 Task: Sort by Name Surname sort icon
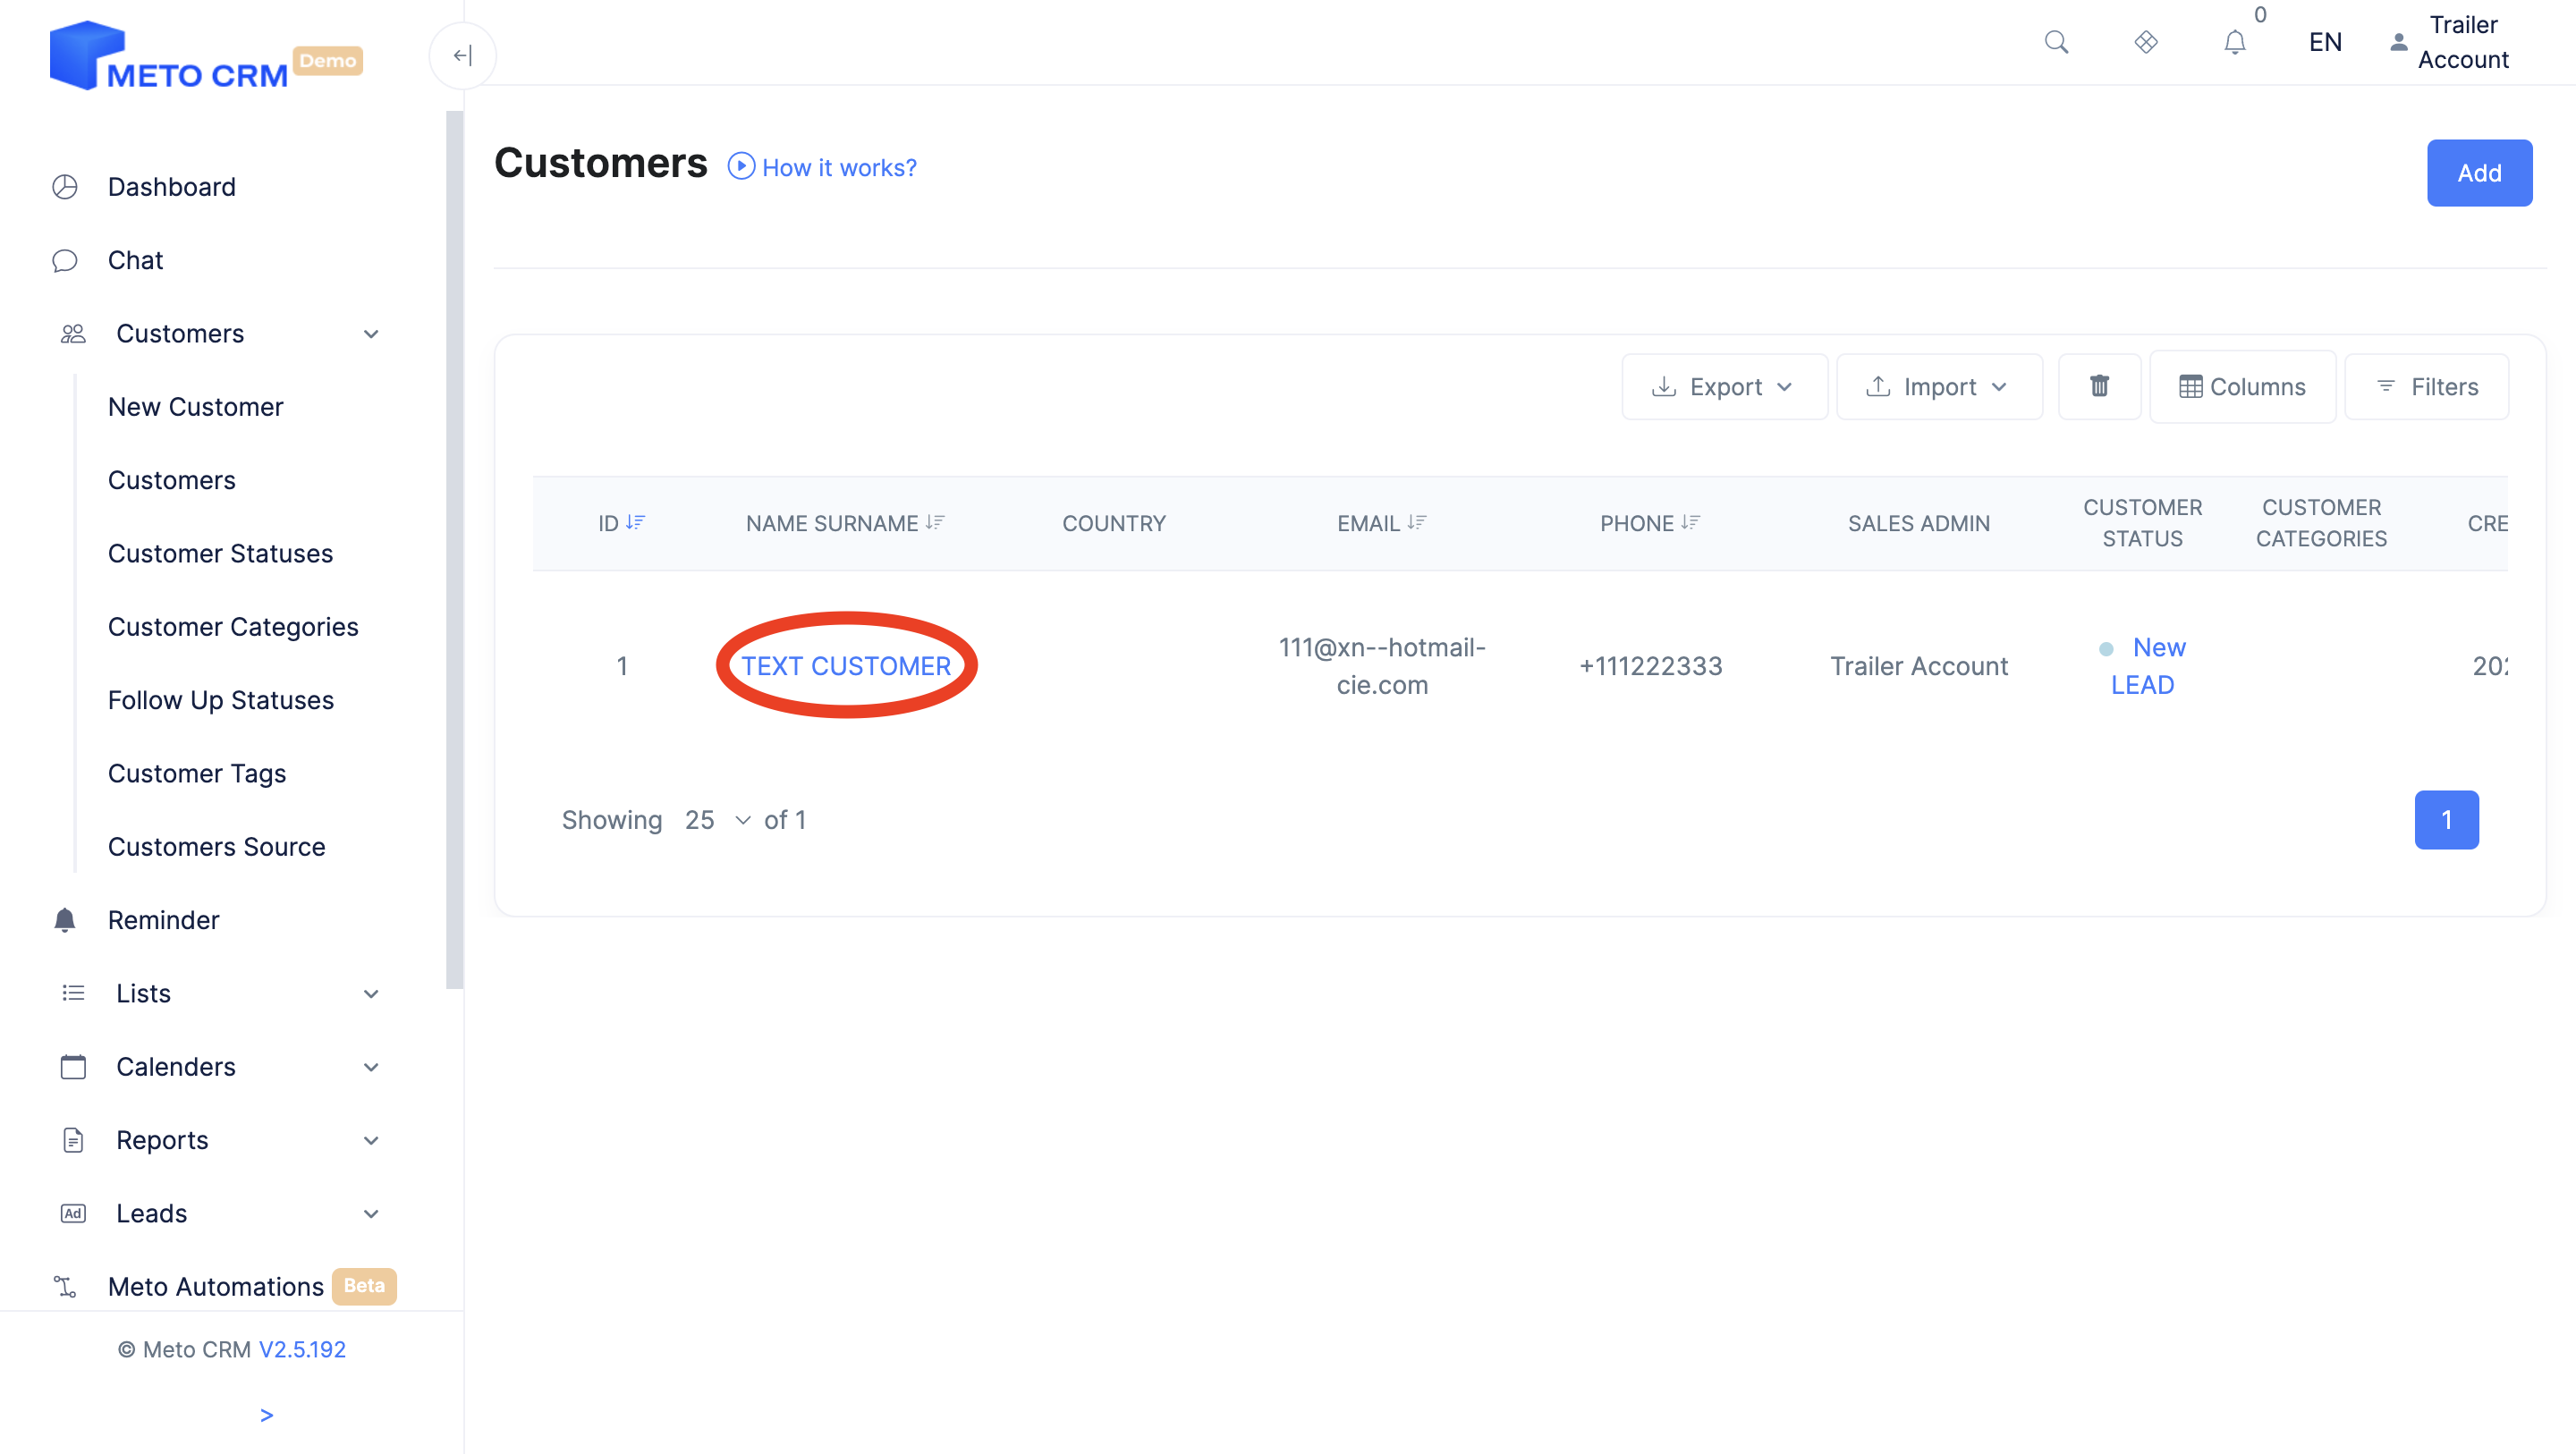click(x=935, y=522)
